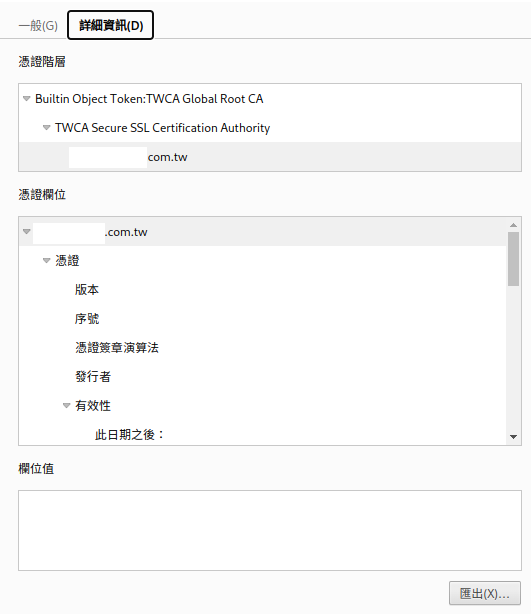
Task: Click the 匯出(X)... export button
Action: tap(485, 593)
